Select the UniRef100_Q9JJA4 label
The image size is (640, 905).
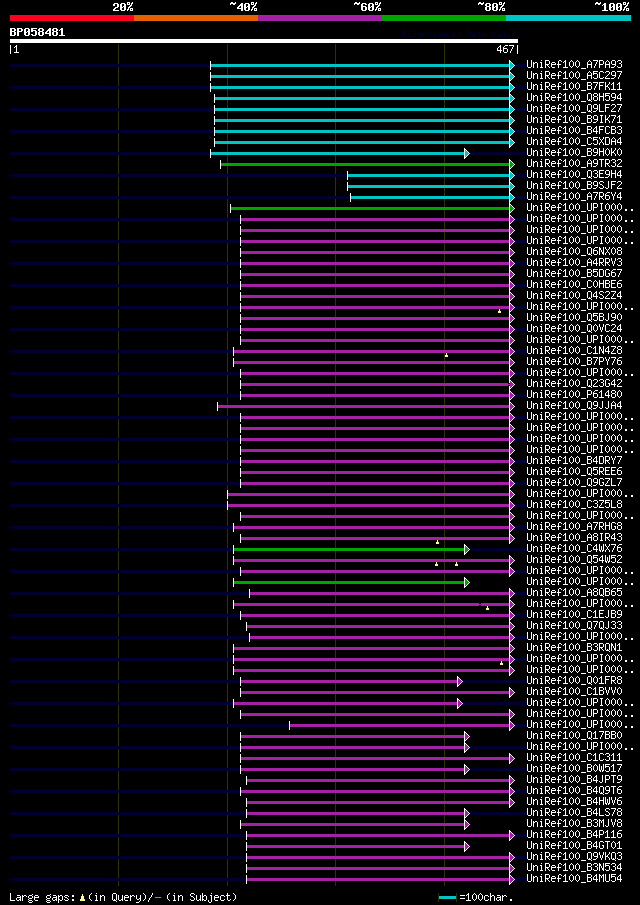pos(574,405)
